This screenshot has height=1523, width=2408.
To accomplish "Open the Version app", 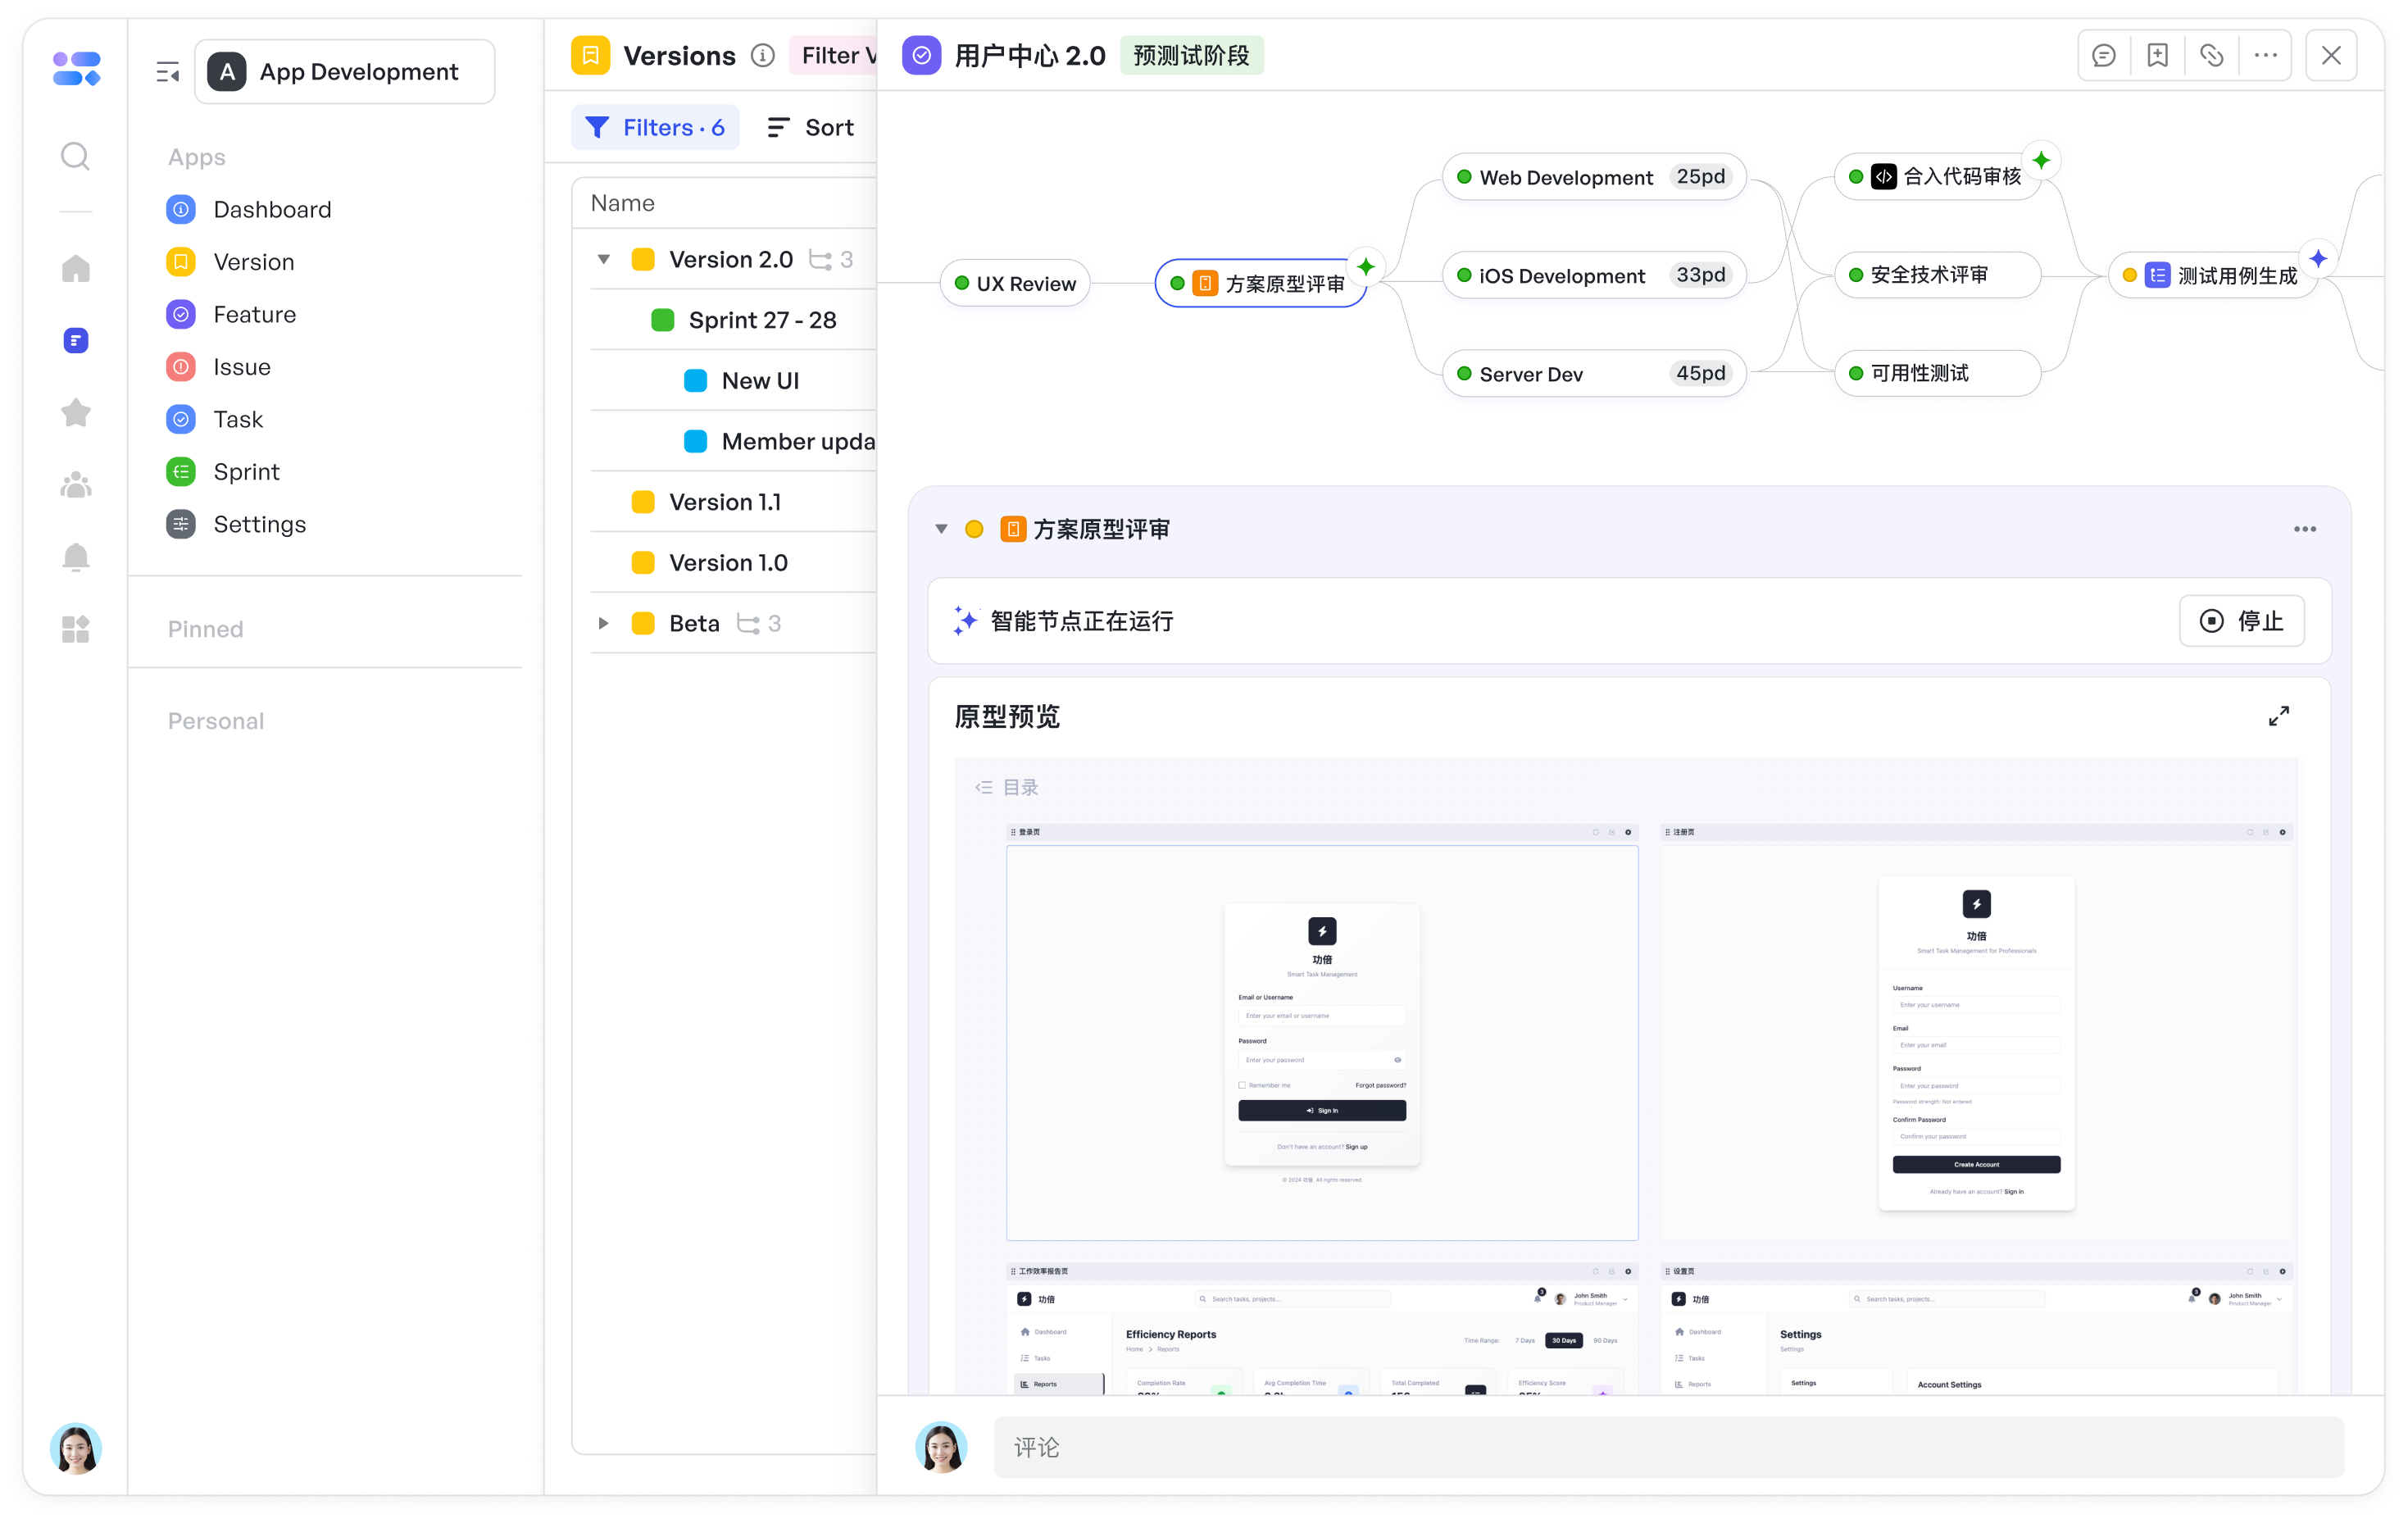I will [x=231, y=262].
